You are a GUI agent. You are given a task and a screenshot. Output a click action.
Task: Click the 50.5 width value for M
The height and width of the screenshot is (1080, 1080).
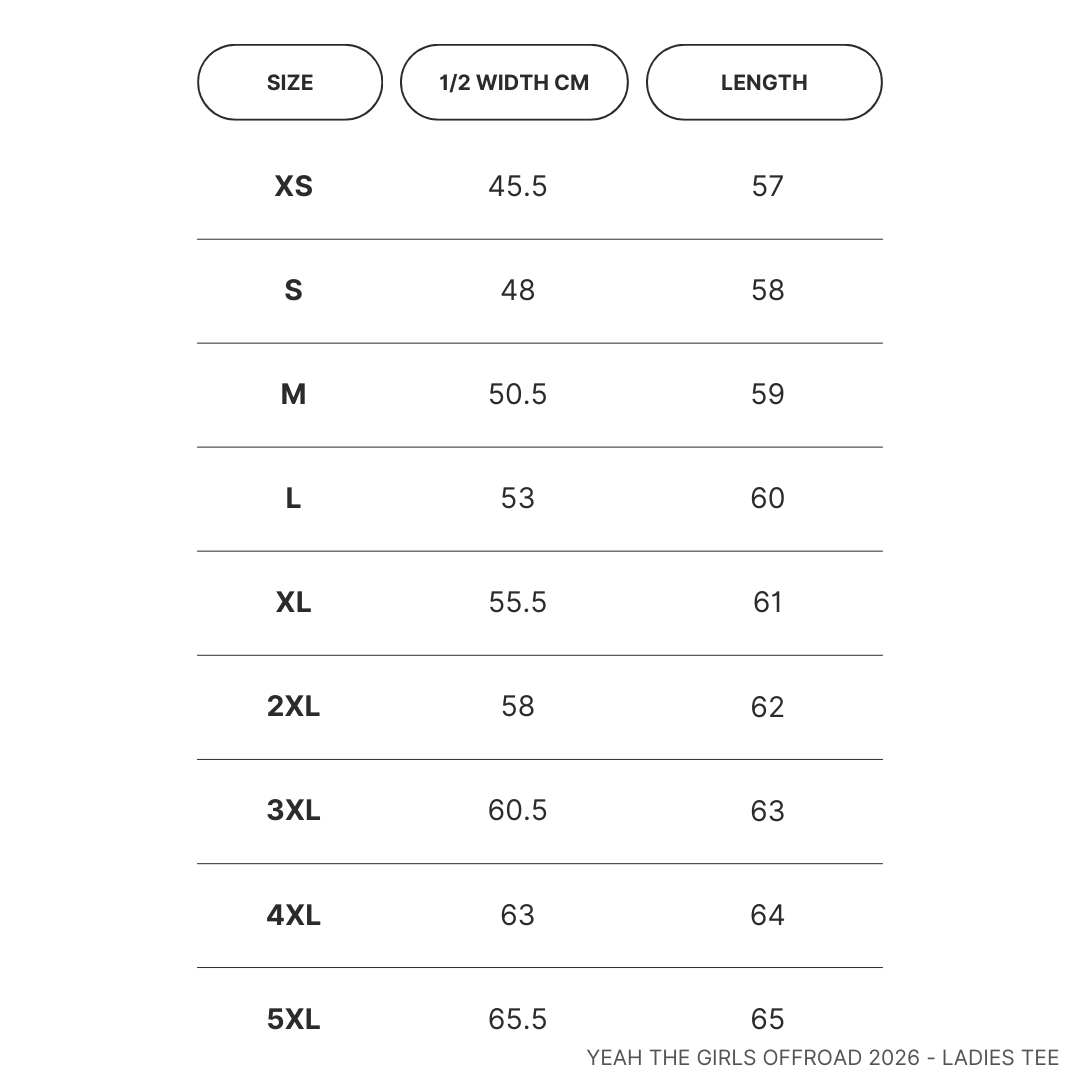(x=518, y=394)
